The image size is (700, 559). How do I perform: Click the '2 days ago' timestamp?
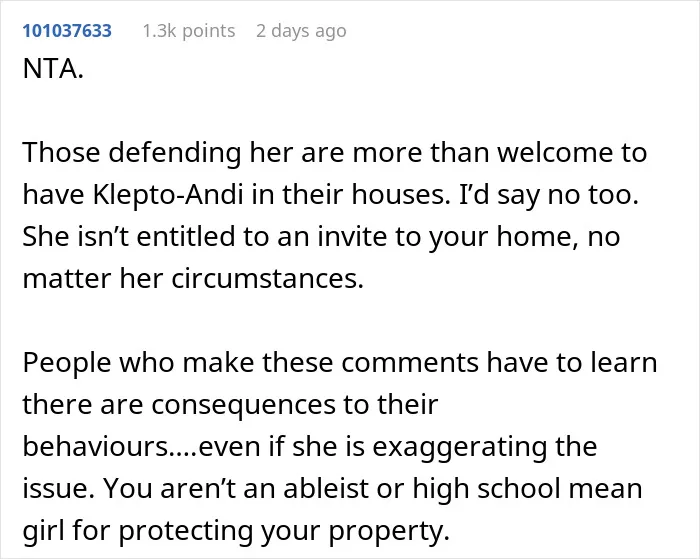pos(301,31)
